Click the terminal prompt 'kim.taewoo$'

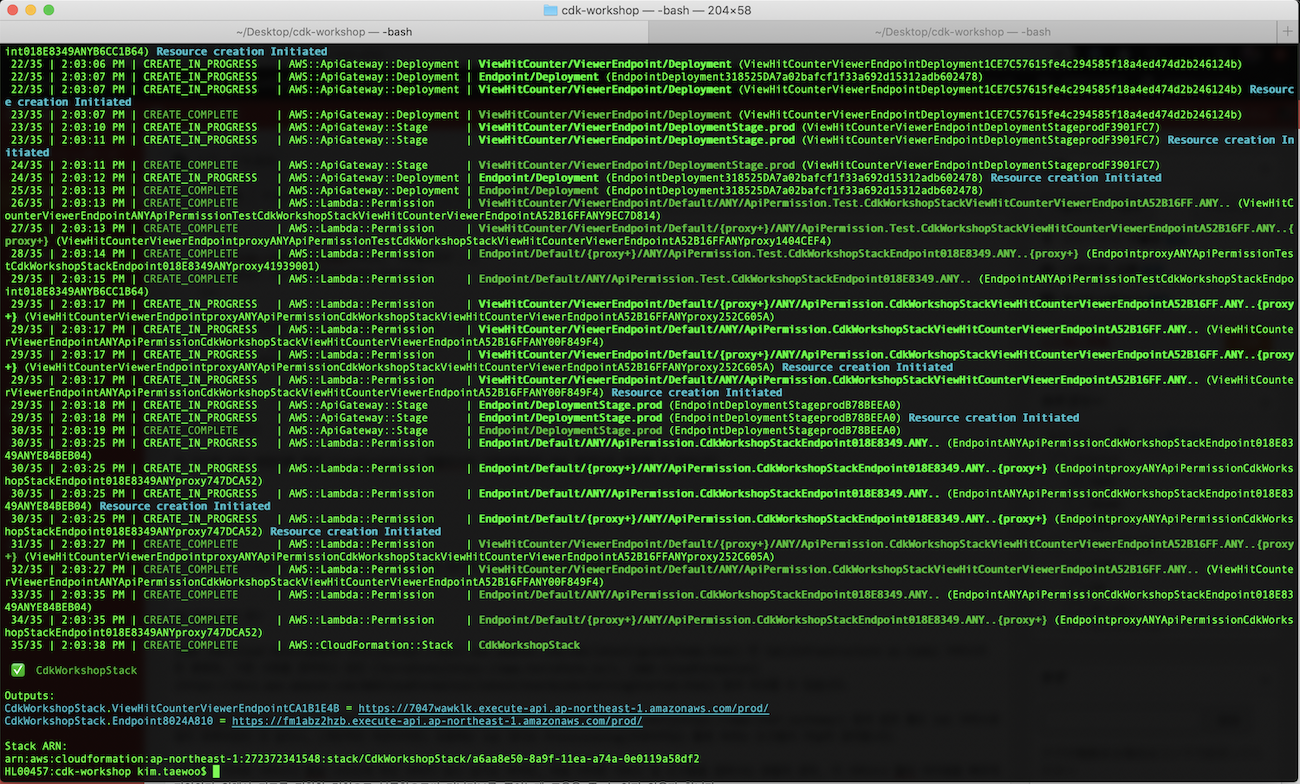(x=171, y=772)
